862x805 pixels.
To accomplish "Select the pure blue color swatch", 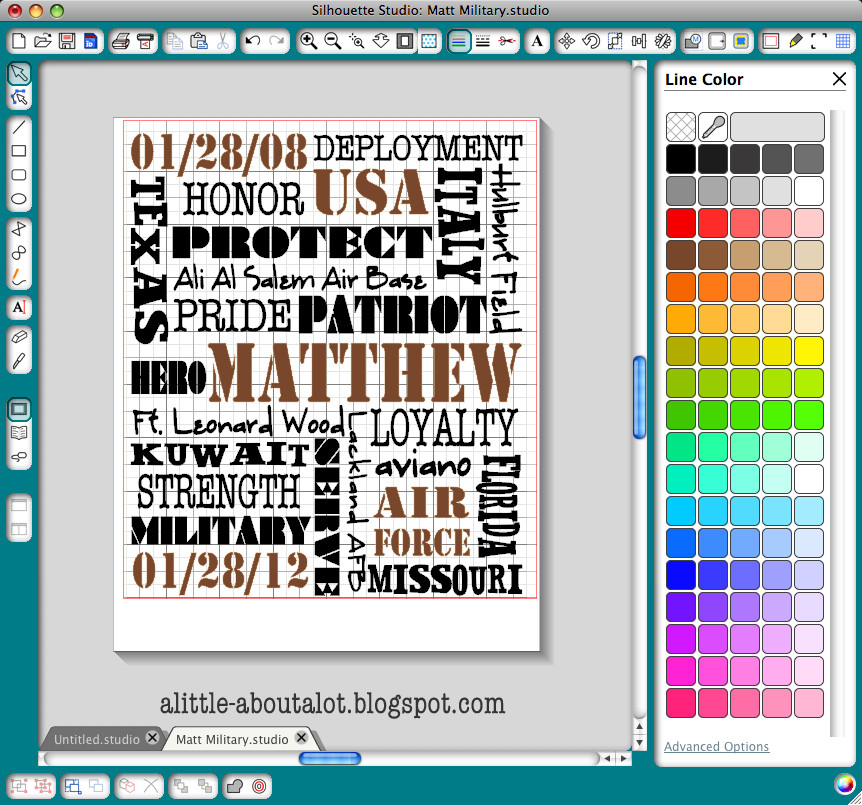I will click(681, 574).
